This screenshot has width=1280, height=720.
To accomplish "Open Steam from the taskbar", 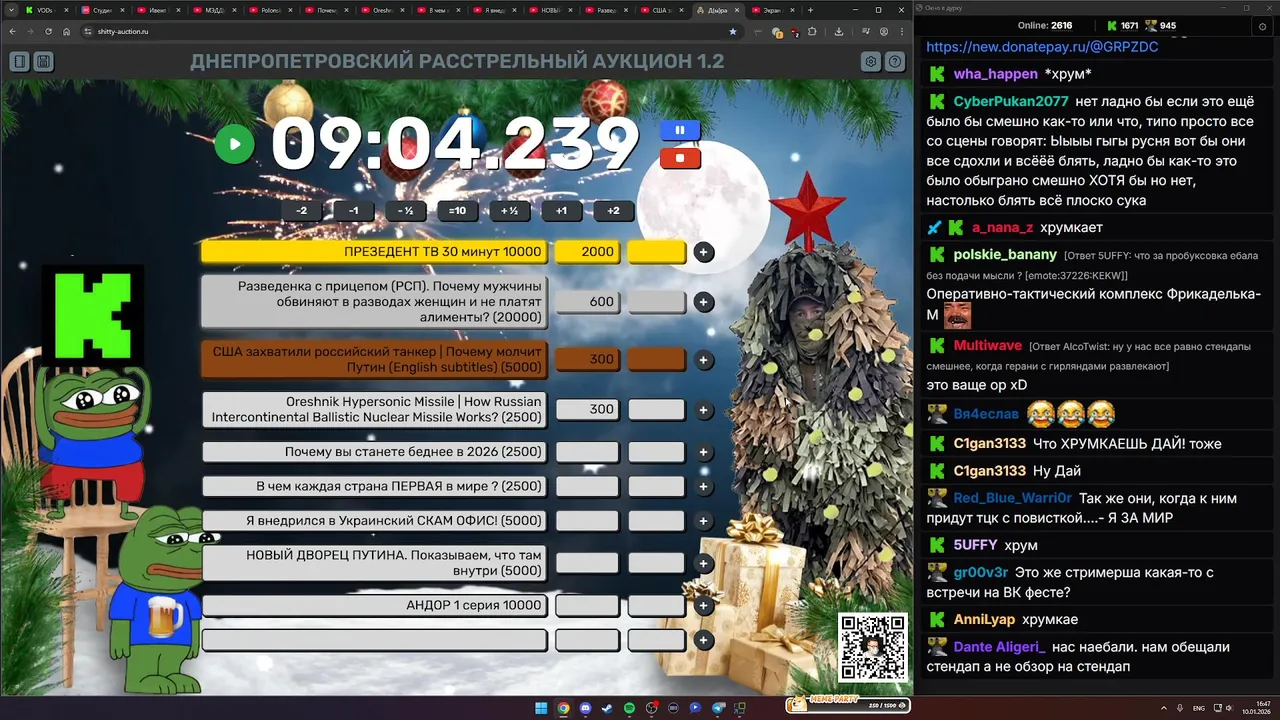I will pyautogui.click(x=607, y=708).
